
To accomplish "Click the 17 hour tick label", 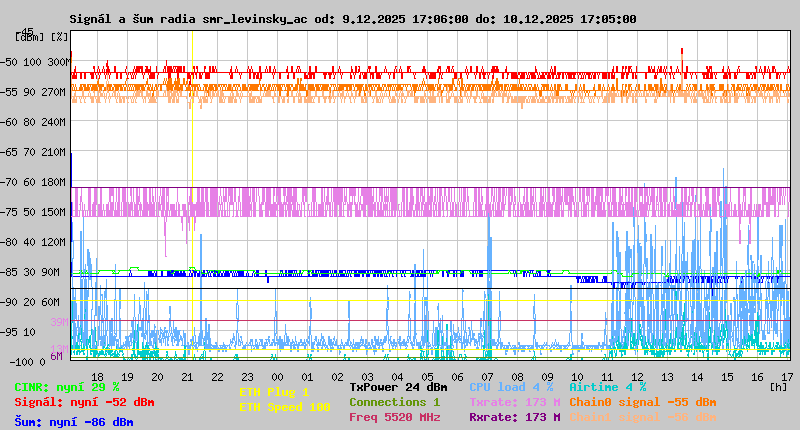I will 787,377.
